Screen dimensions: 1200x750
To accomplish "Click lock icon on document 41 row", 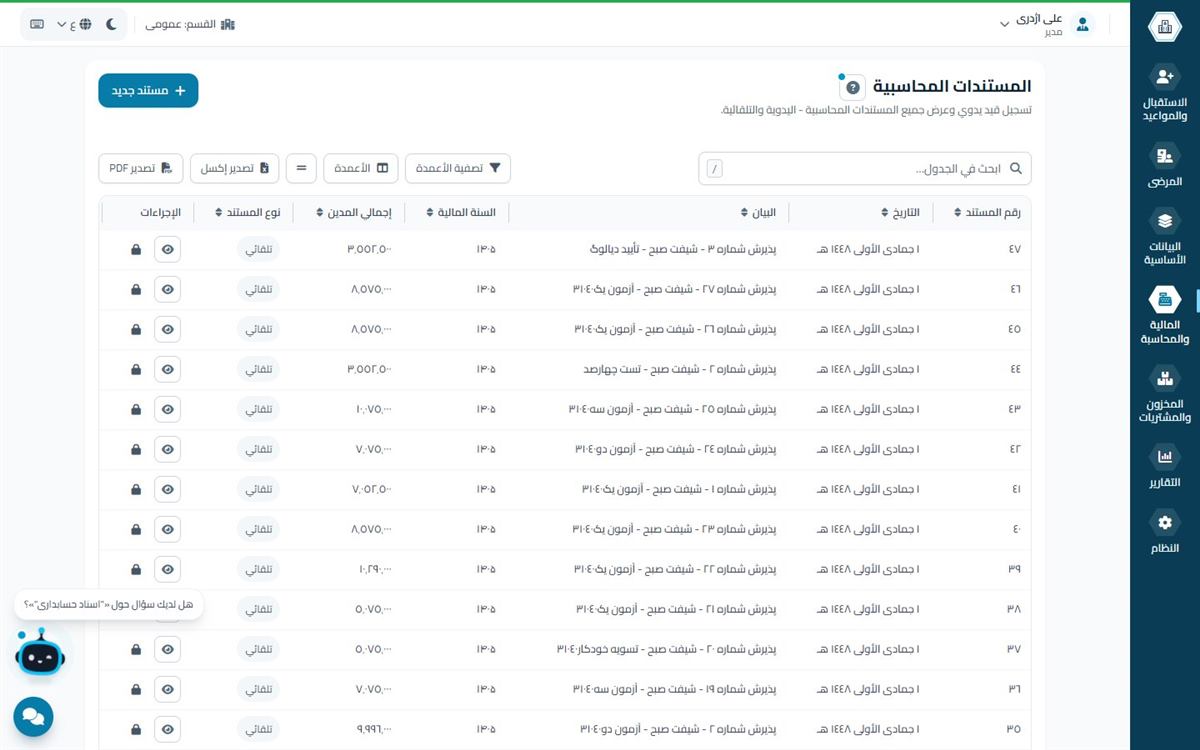I will click(136, 489).
